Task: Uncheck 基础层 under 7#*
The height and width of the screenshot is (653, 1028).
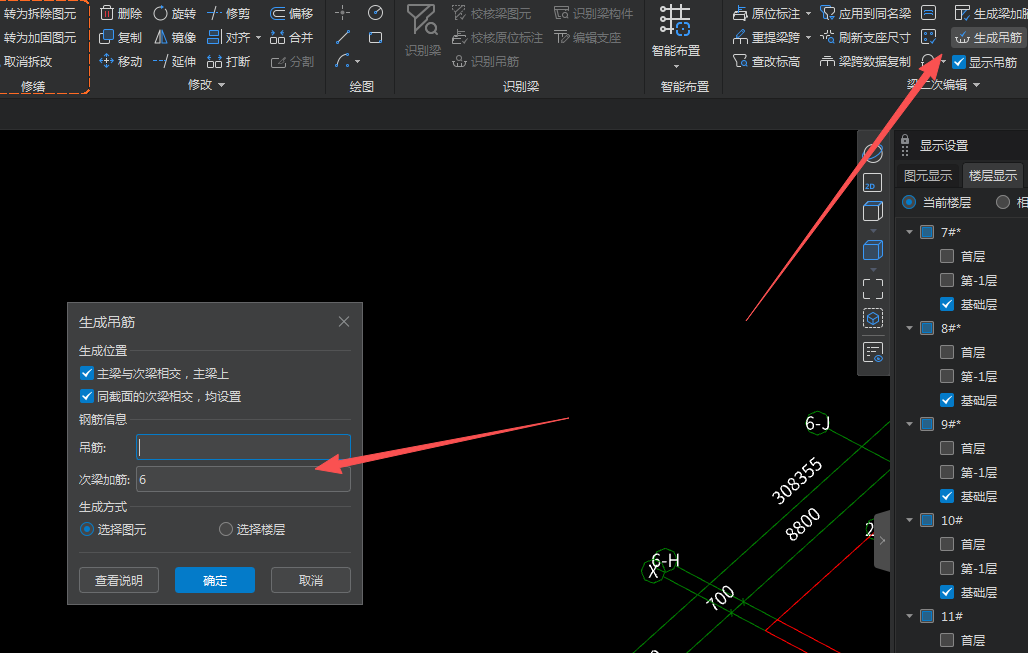Action: point(947,304)
